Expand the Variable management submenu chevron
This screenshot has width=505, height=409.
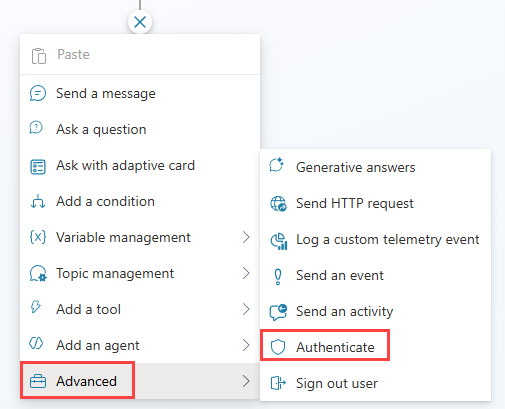(246, 237)
